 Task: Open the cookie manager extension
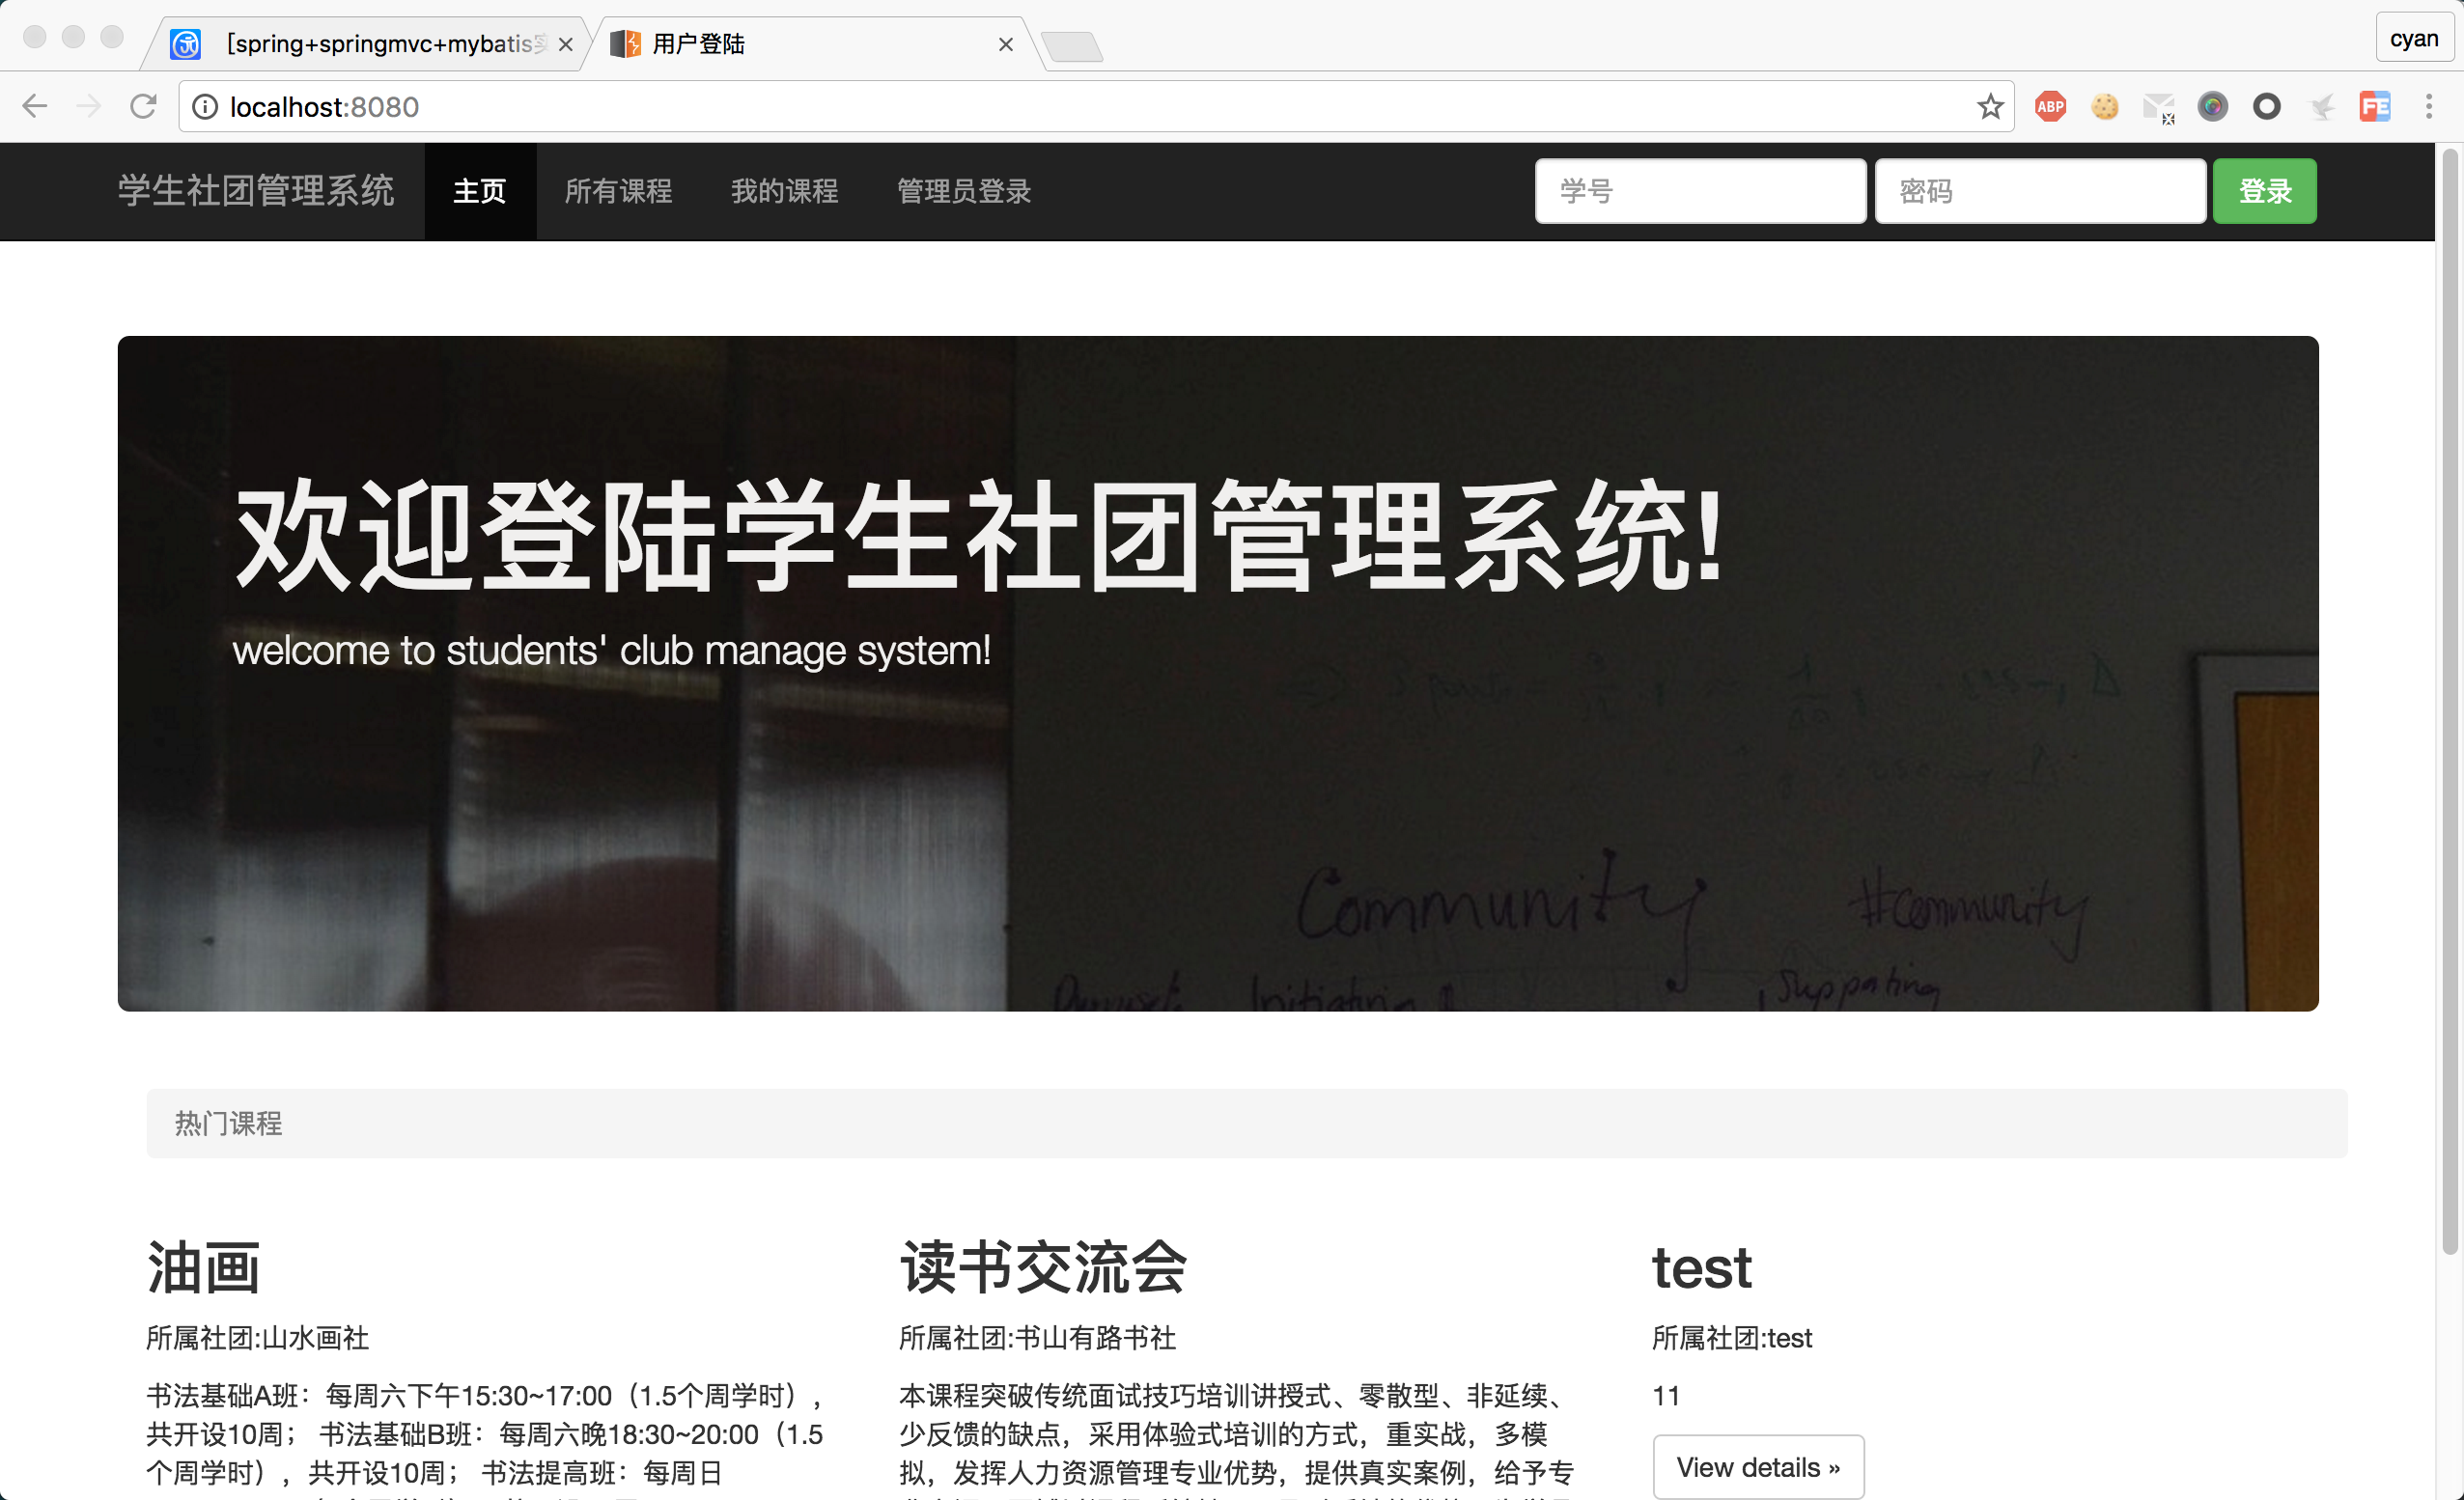pos(2105,106)
